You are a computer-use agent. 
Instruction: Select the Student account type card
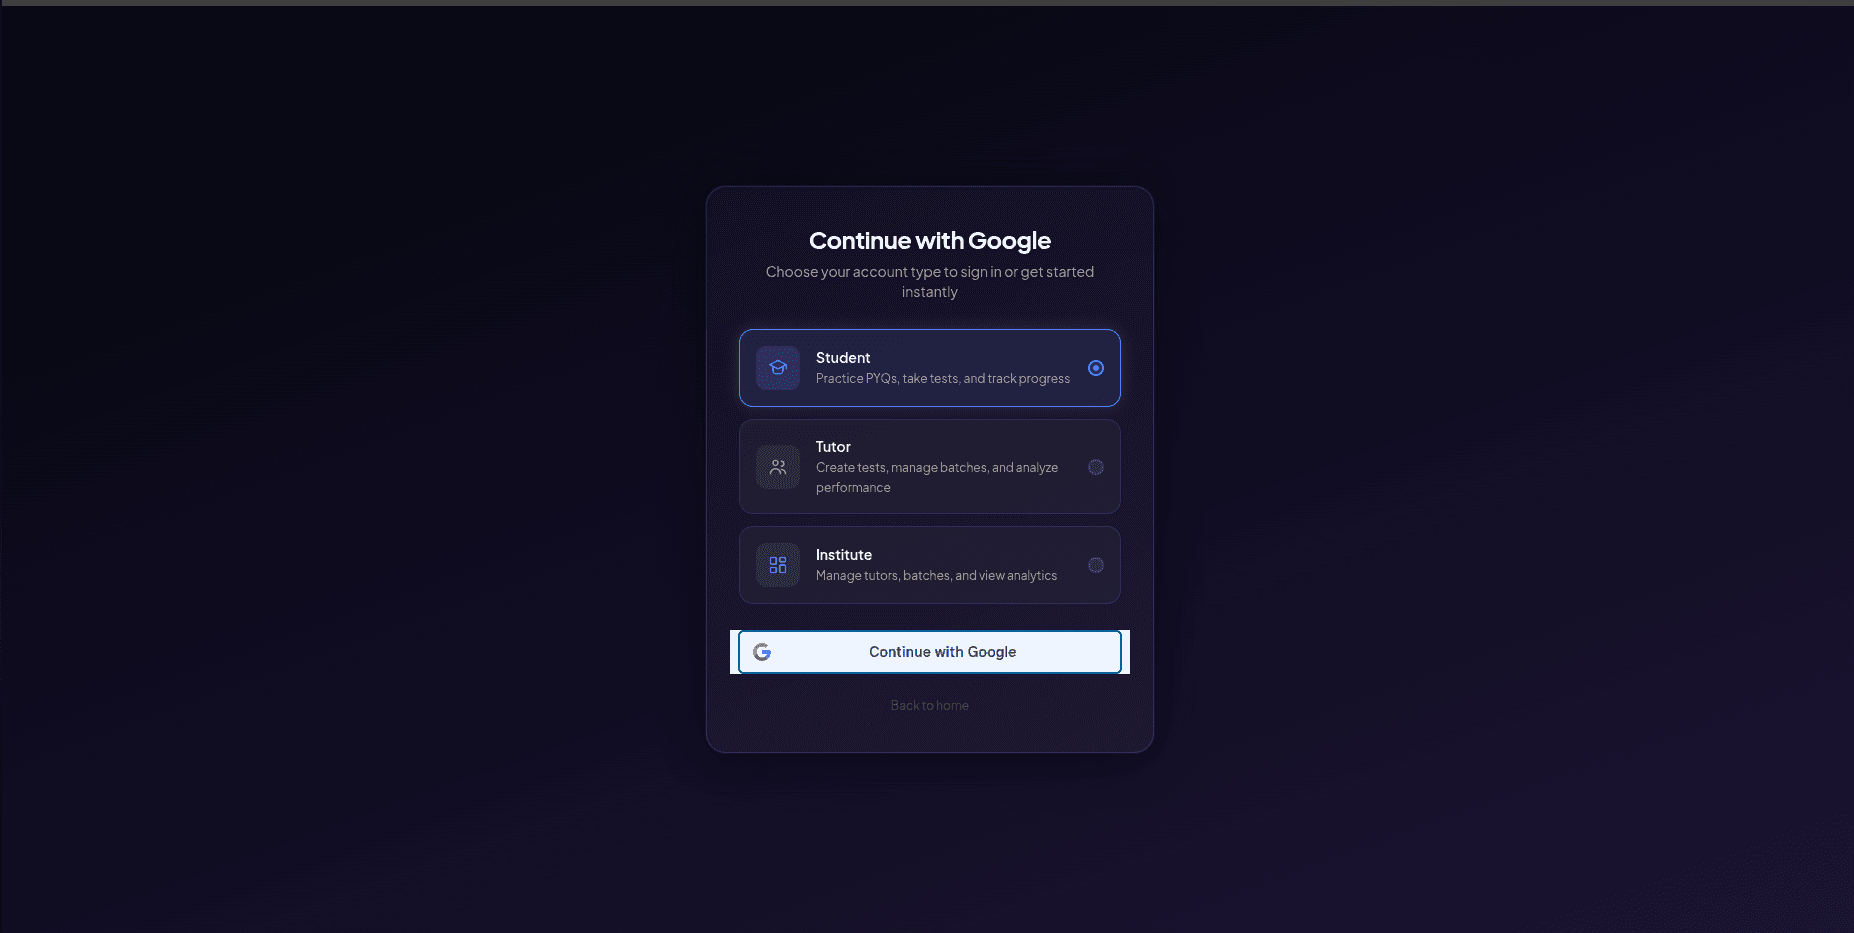point(929,368)
